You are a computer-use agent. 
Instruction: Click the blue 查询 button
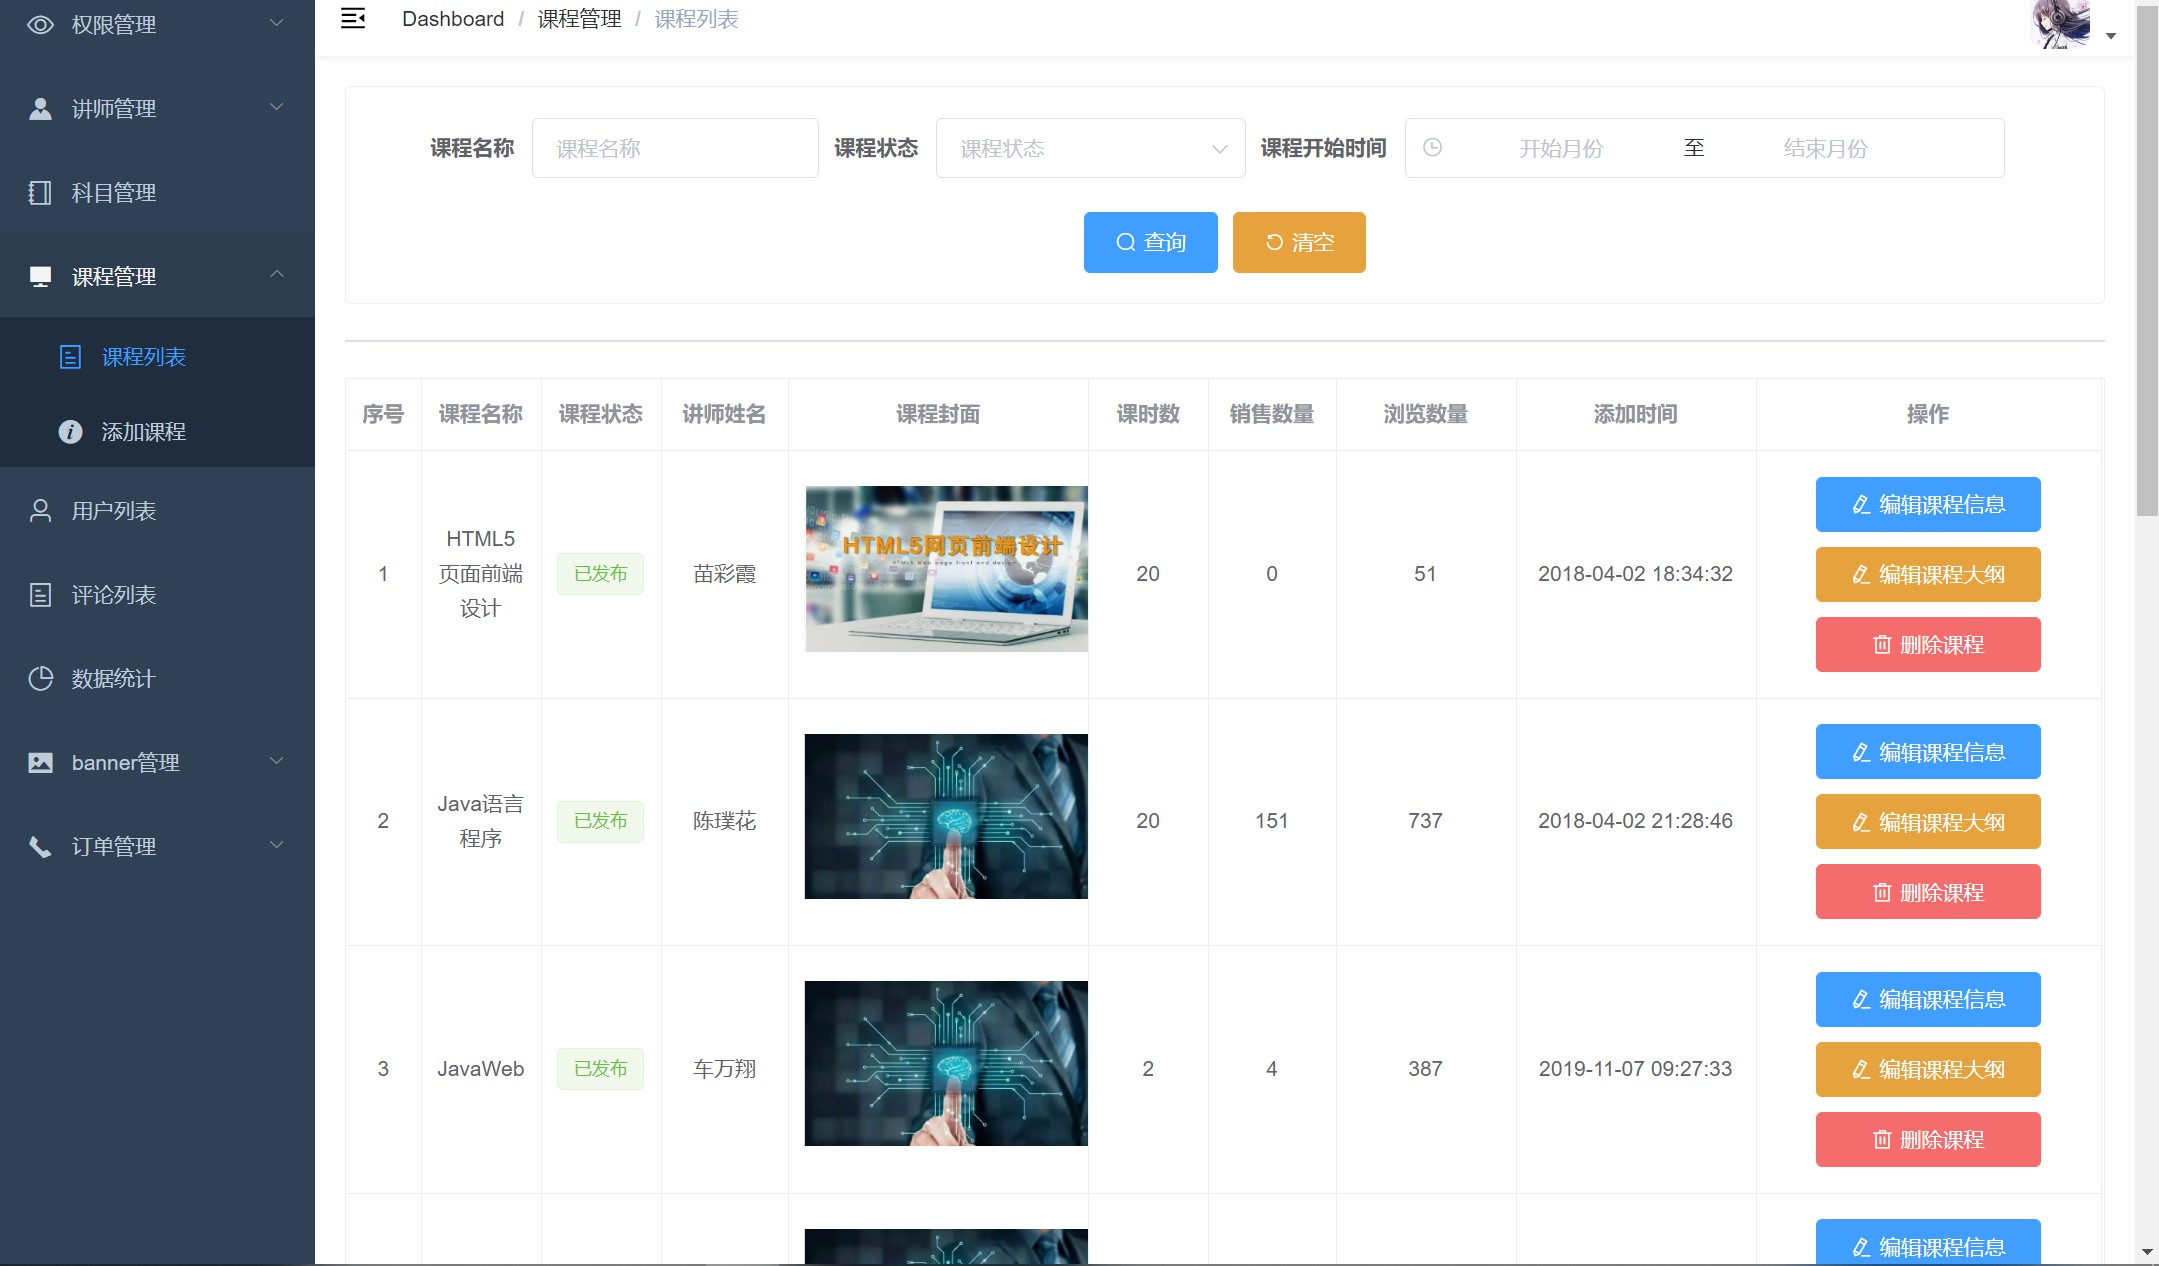pyautogui.click(x=1150, y=242)
